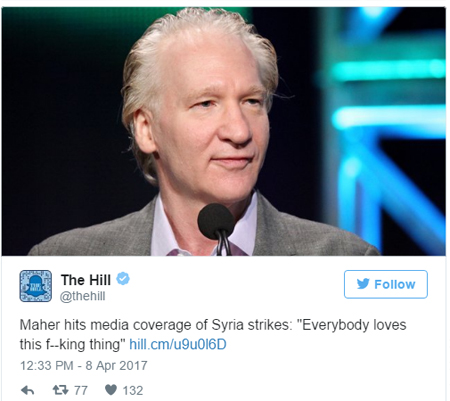Click the blue verified badge beside The Hill
Image resolution: width=450 pixels, height=401 pixels.
[123, 279]
